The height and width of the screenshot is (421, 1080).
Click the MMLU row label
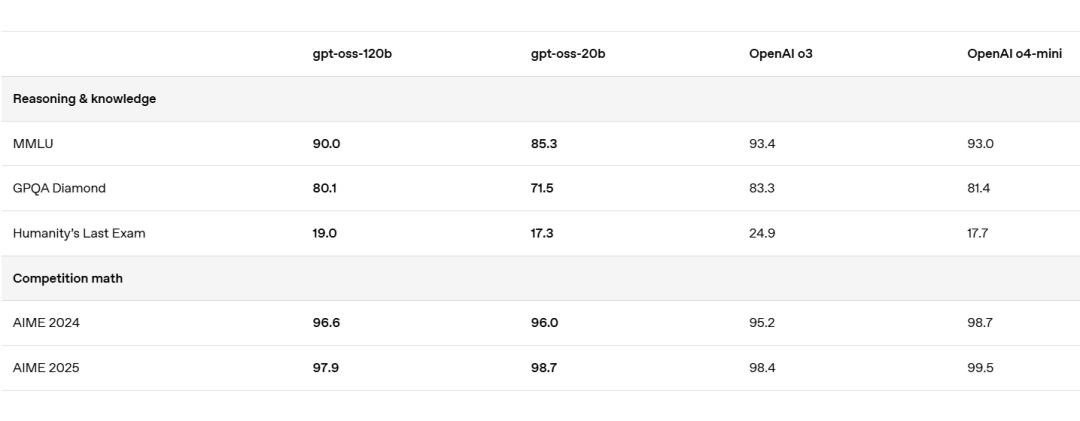(33, 144)
